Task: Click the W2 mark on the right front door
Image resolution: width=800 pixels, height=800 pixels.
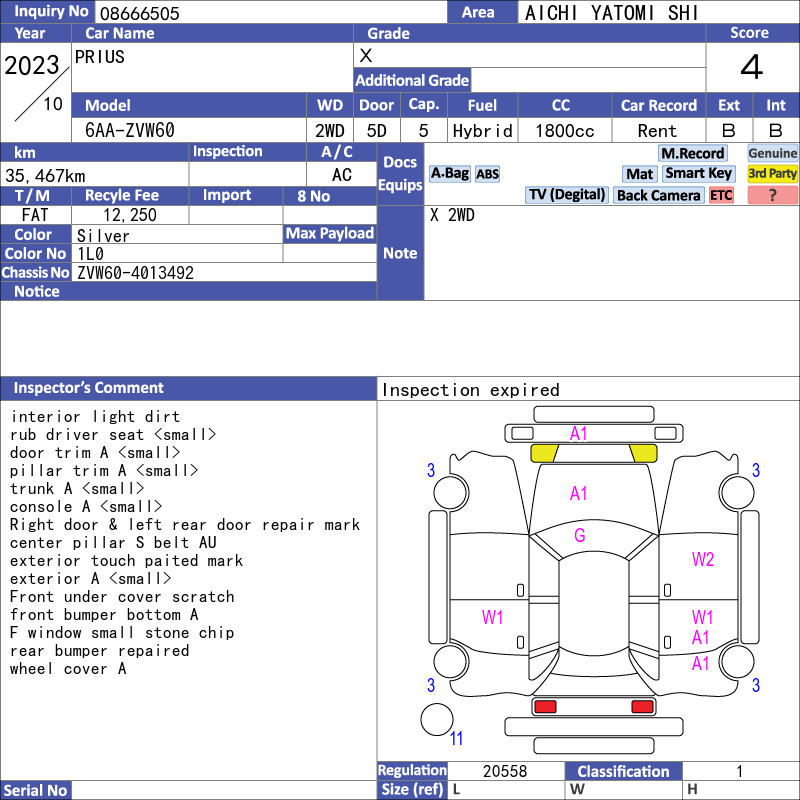Action: [703, 559]
